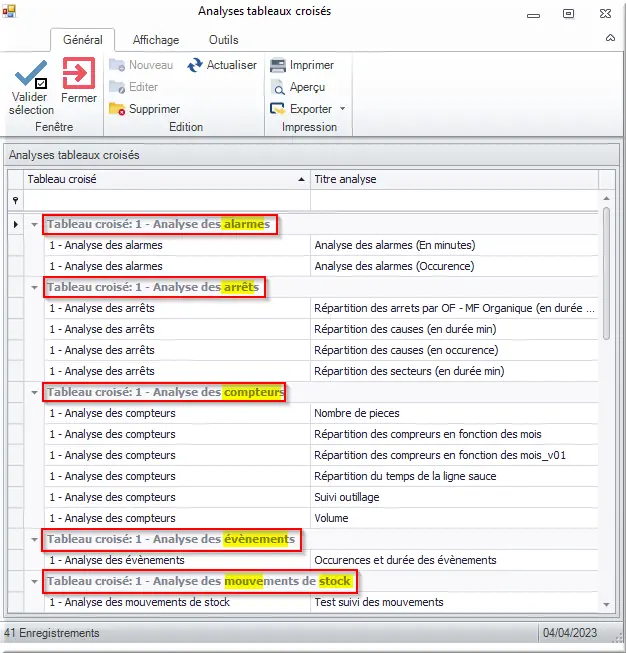626x653 pixels.
Task: Click the scrollbar down arrow
Action: tap(606, 604)
